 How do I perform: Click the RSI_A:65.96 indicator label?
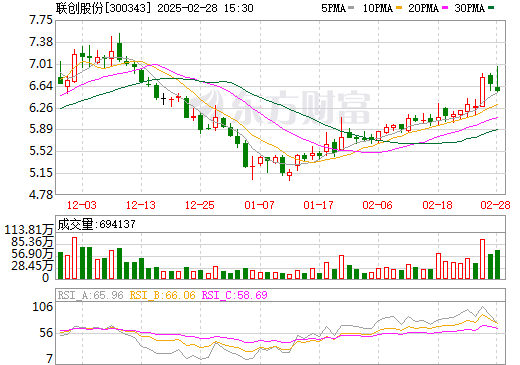tap(91, 295)
